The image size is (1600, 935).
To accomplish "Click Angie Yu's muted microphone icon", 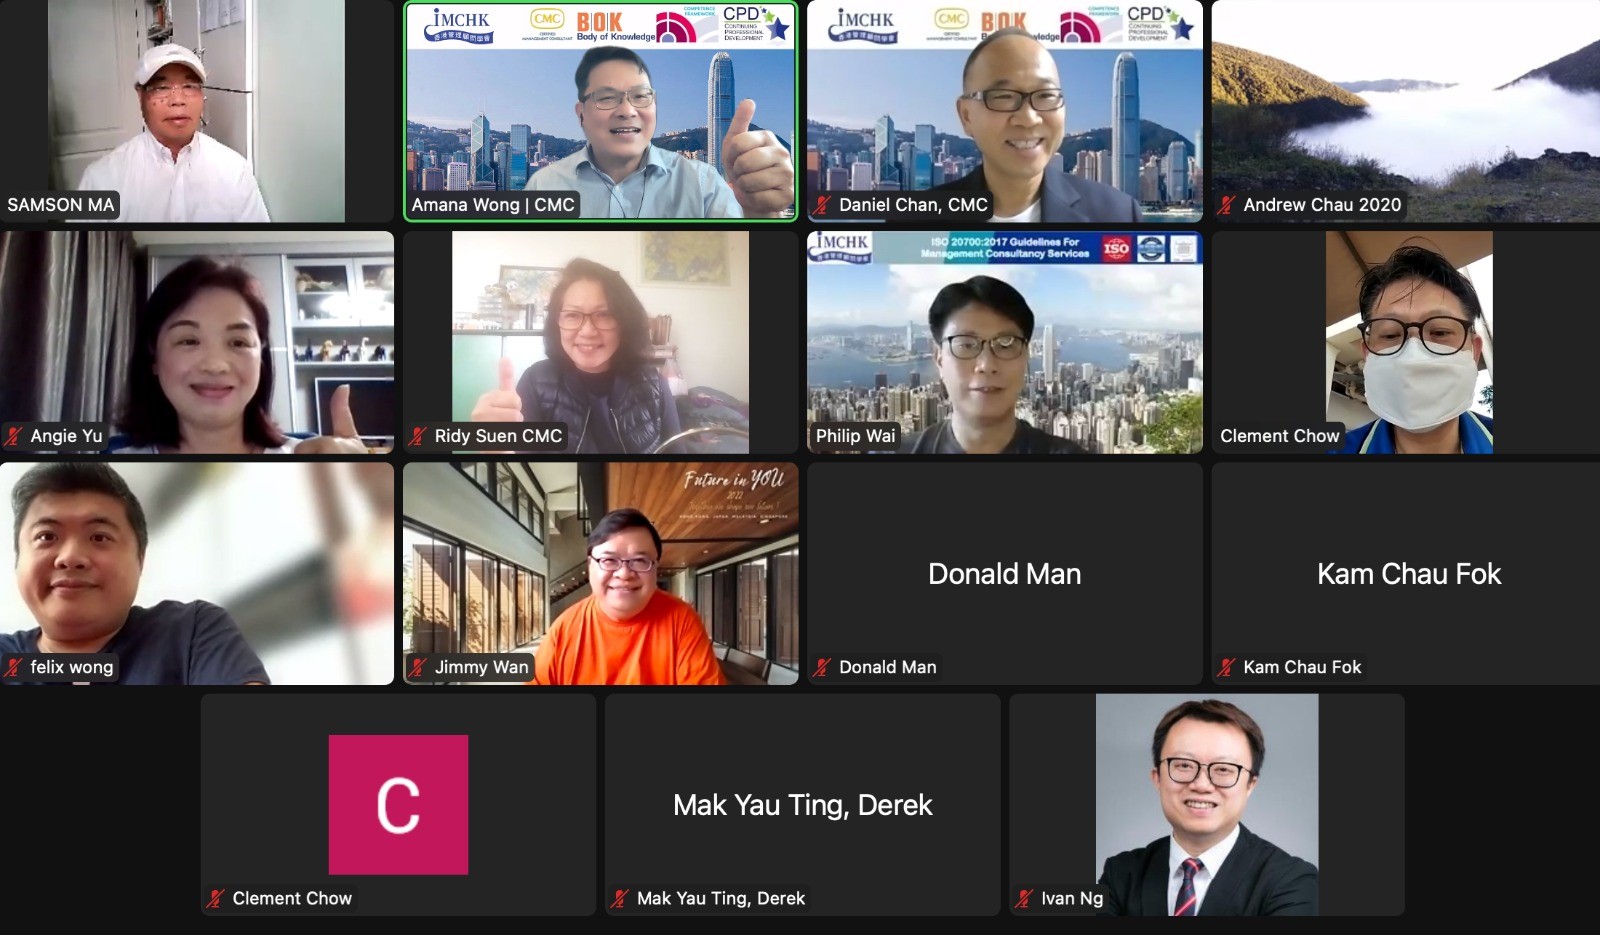I will pyautogui.click(x=13, y=436).
